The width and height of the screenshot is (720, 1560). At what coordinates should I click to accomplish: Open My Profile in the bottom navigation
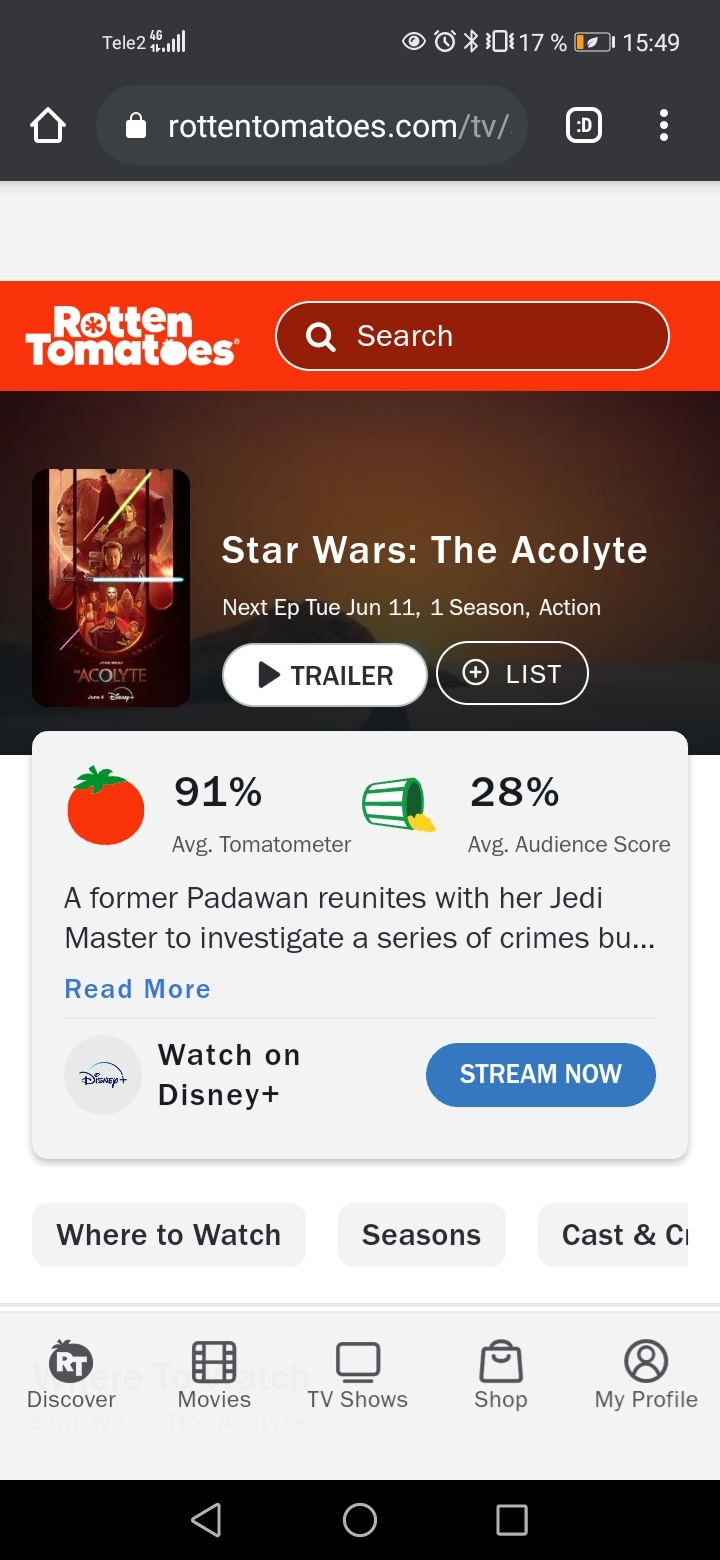point(646,1375)
